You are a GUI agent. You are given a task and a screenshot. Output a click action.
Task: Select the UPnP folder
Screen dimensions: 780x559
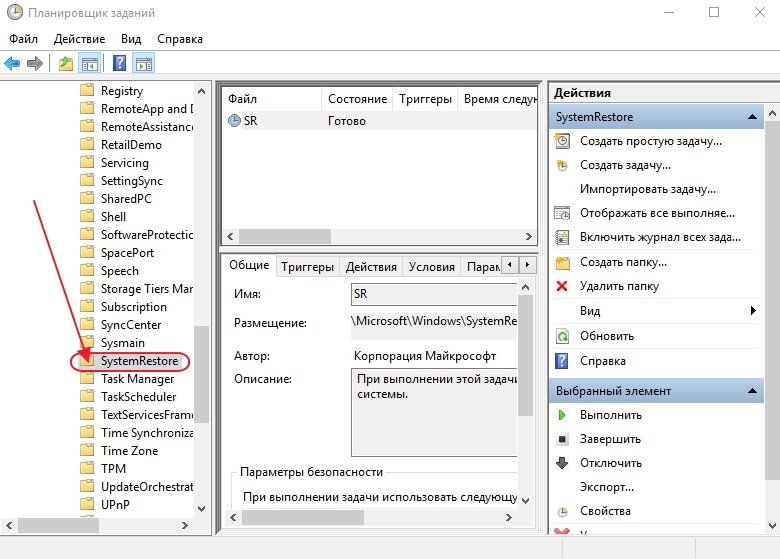pyautogui.click(x=115, y=504)
